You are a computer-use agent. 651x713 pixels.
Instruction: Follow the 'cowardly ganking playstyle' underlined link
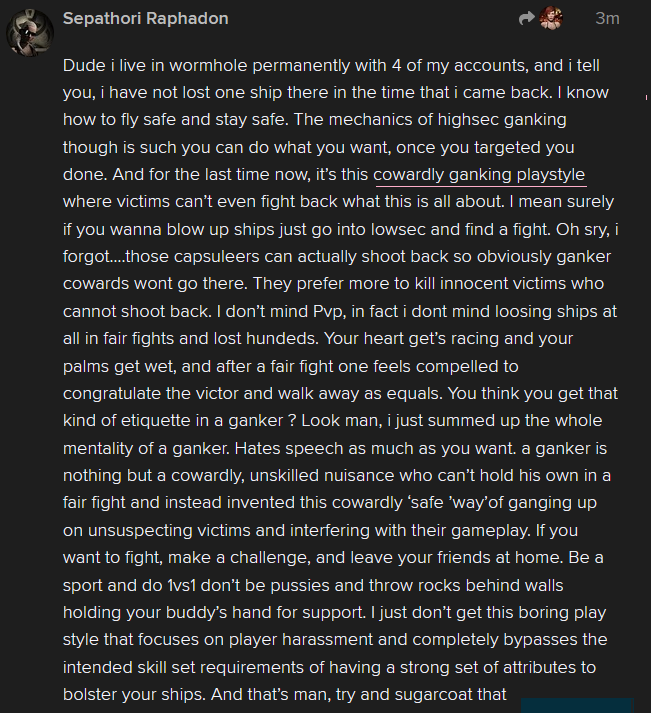[x=478, y=175]
